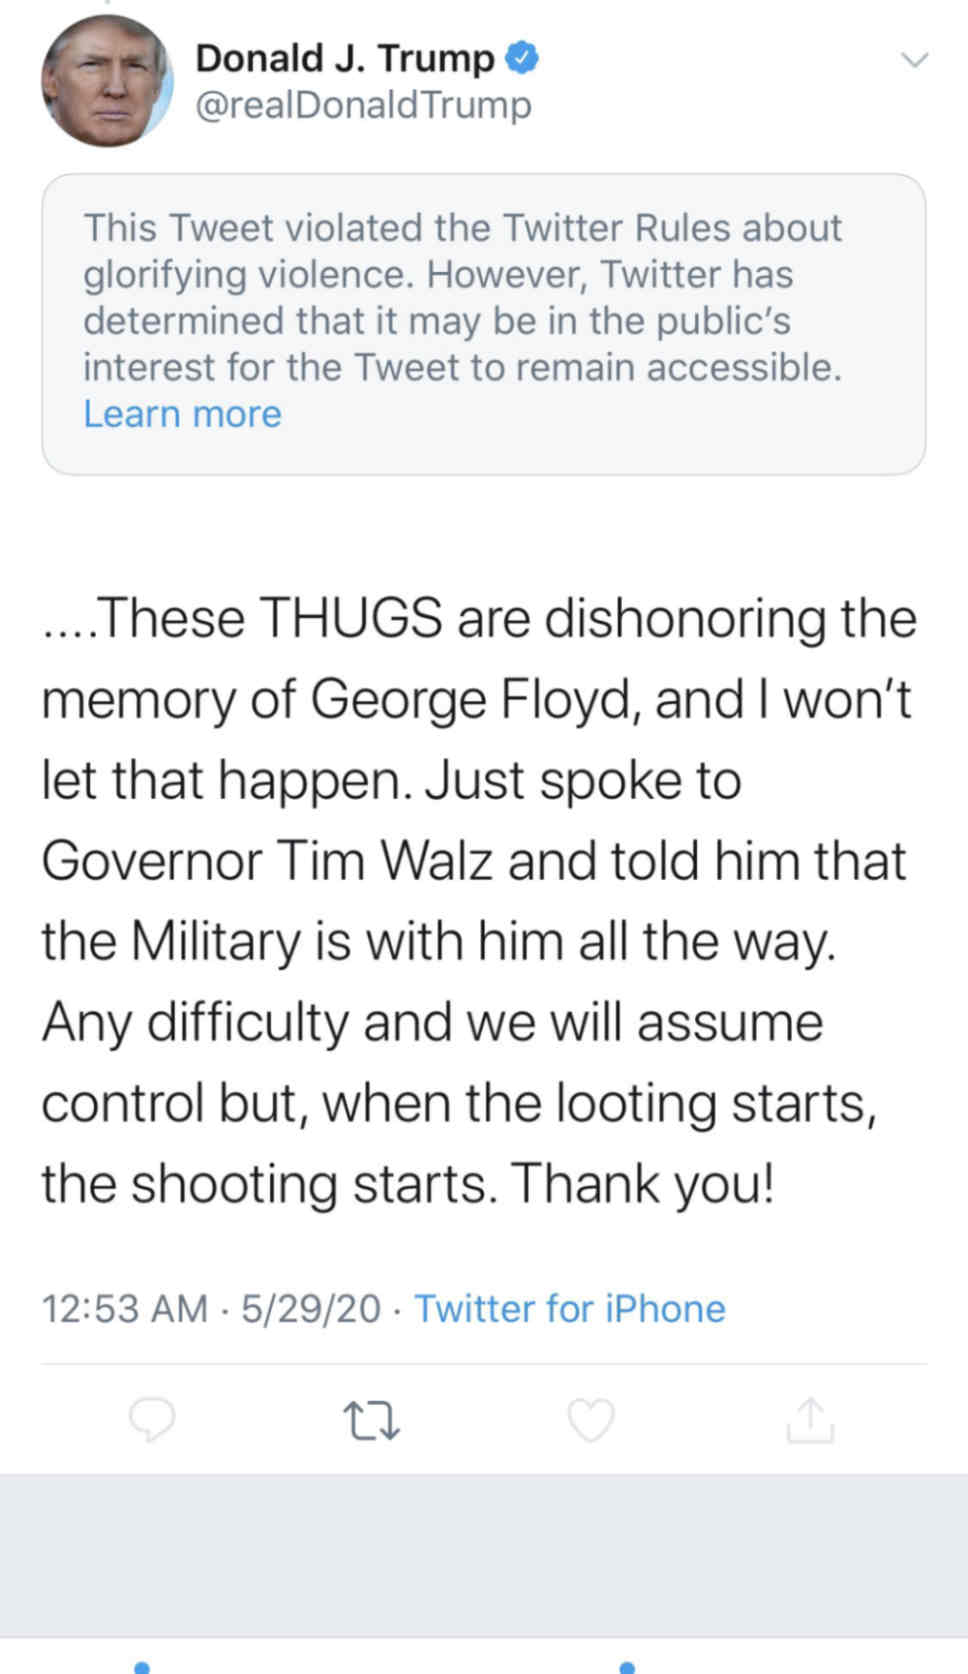
Task: Open the Learn more link
Action: 182,414
